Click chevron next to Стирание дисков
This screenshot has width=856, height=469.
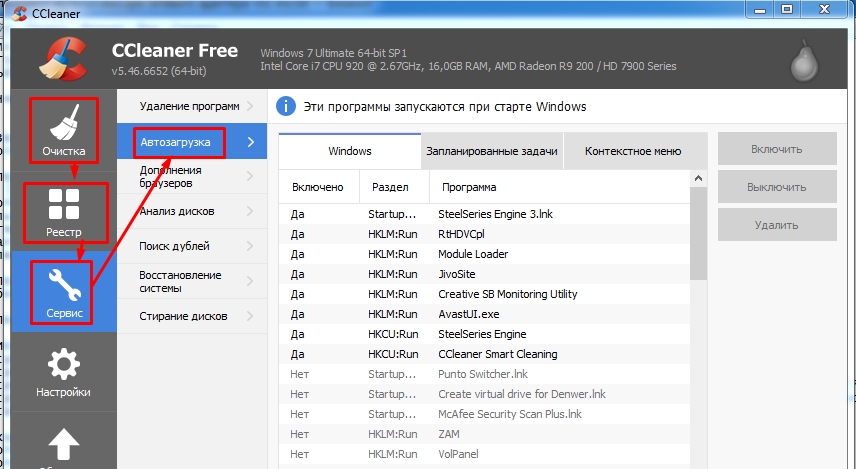pos(251,316)
